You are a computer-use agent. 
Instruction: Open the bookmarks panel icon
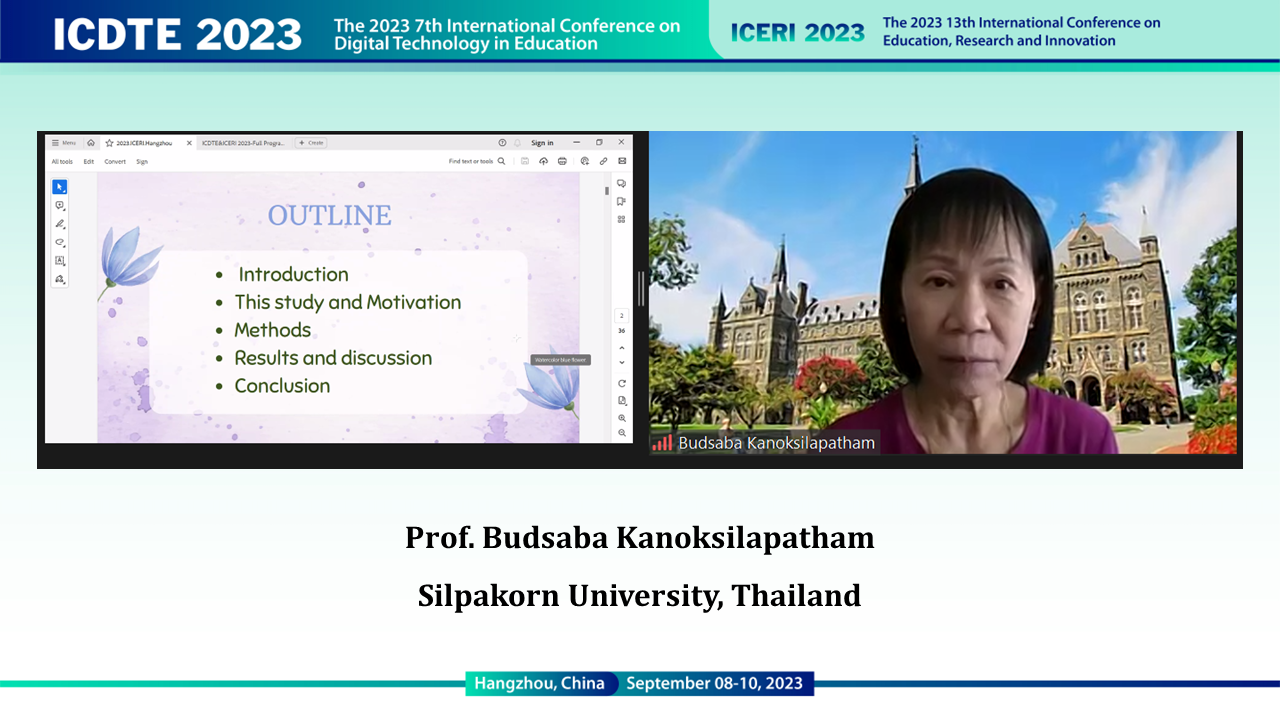click(621, 201)
